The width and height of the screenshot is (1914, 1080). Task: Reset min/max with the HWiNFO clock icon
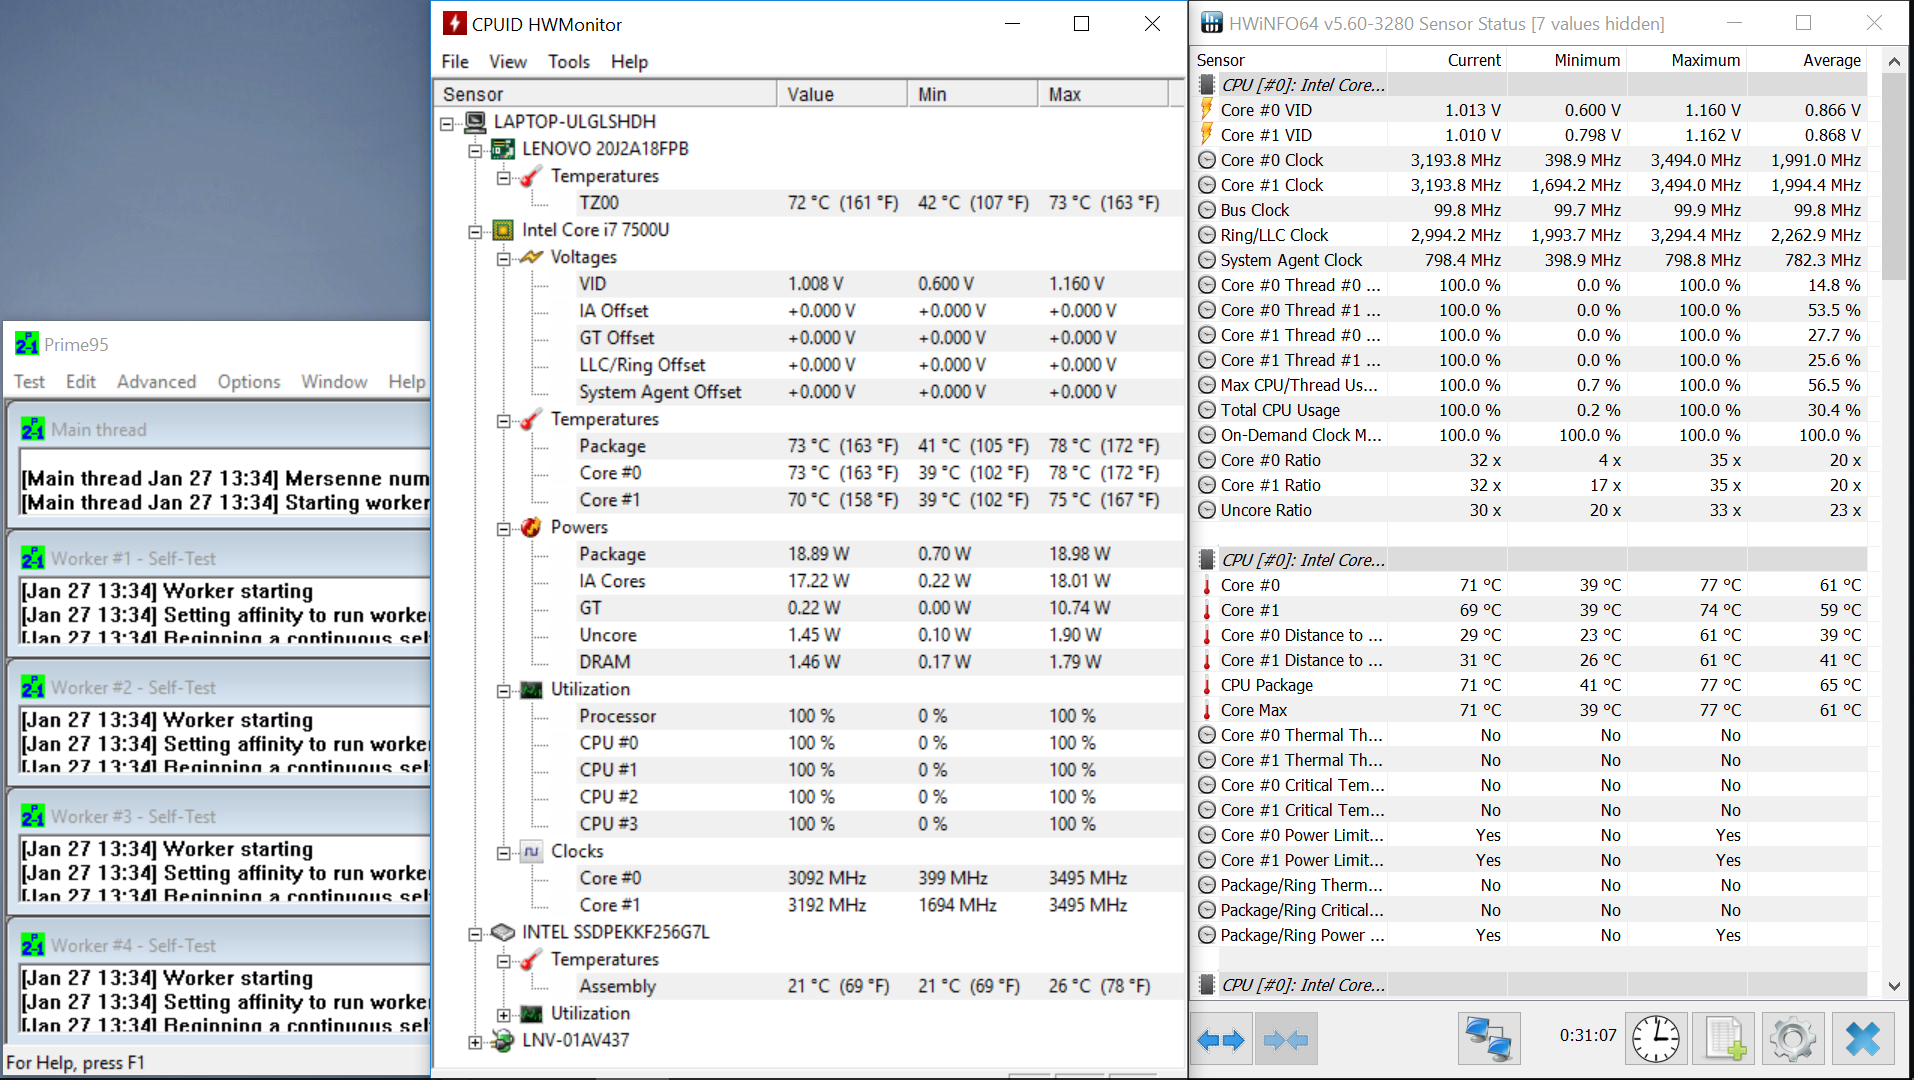click(x=1656, y=1039)
